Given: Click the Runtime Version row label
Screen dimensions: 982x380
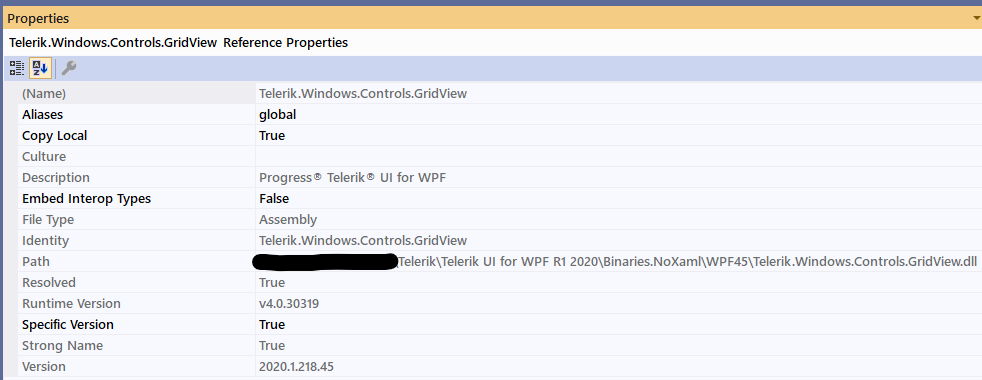Looking at the screenshot, I should pos(71,304).
